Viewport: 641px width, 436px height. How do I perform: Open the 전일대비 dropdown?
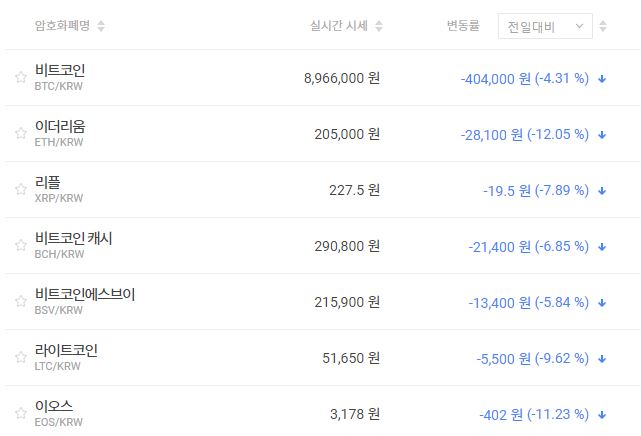545,26
